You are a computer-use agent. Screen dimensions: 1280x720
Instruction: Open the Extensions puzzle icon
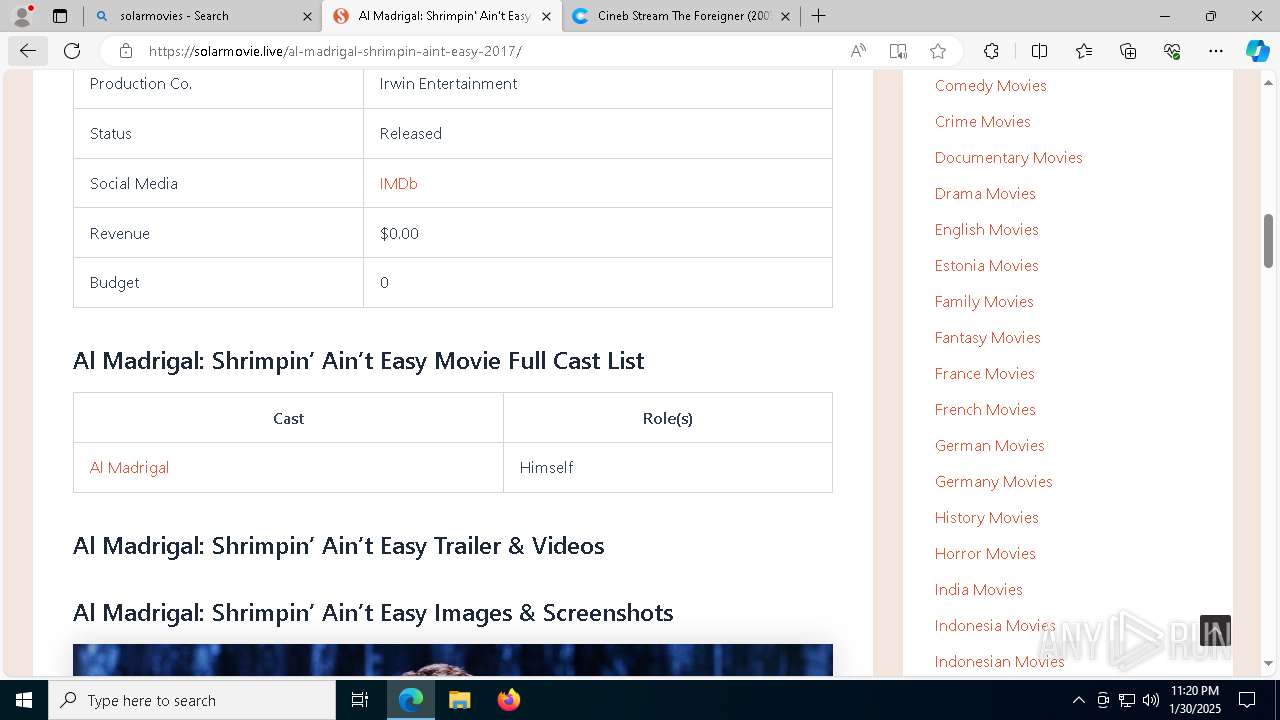[991, 51]
